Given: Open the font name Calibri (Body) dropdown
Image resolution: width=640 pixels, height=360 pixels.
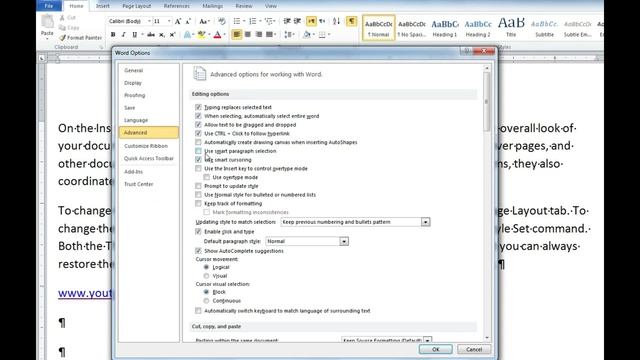Looking at the screenshot, I should [149, 21].
